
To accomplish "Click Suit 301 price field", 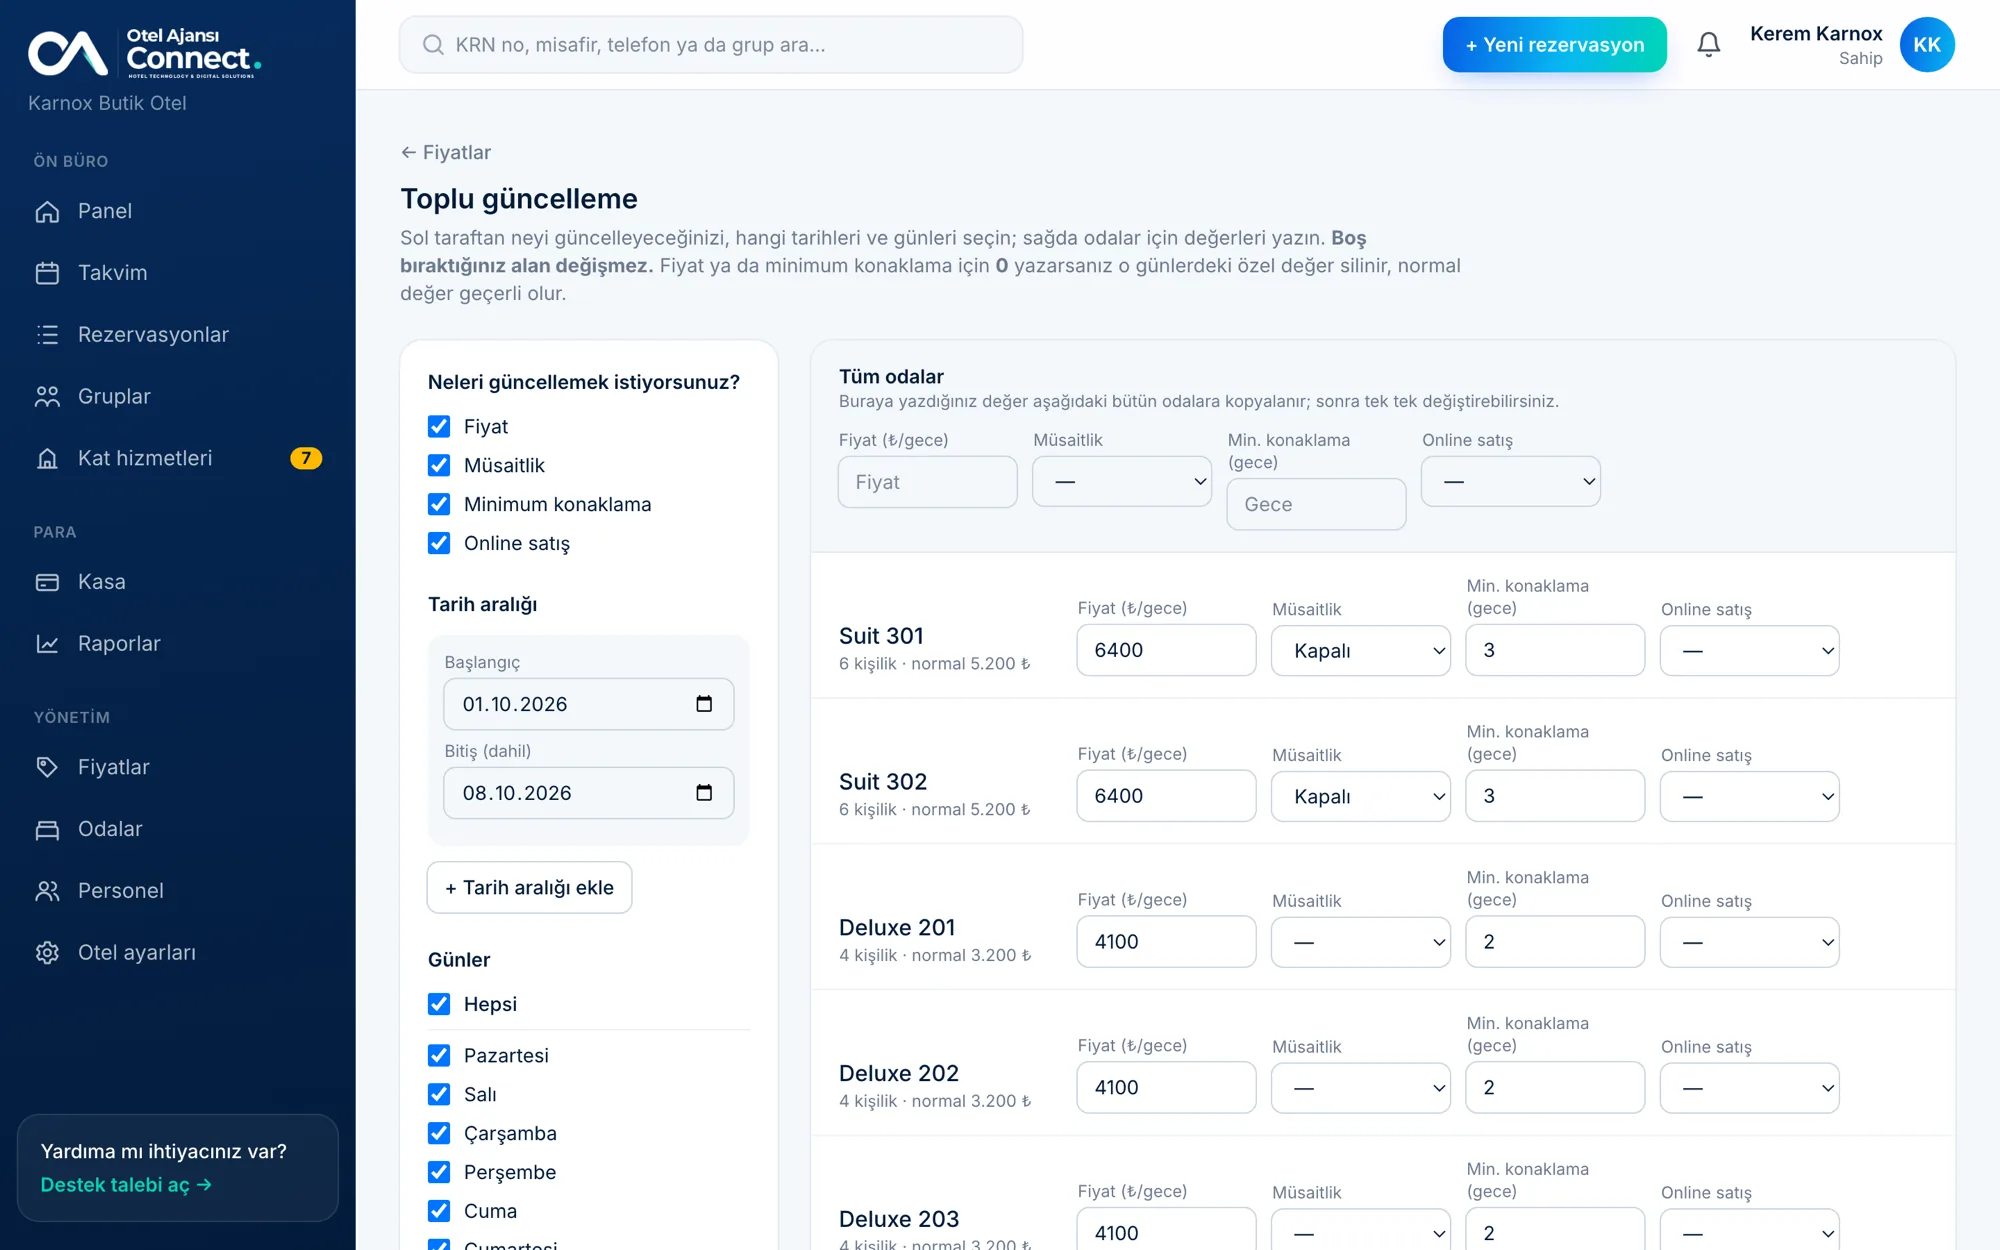I will [x=1166, y=651].
